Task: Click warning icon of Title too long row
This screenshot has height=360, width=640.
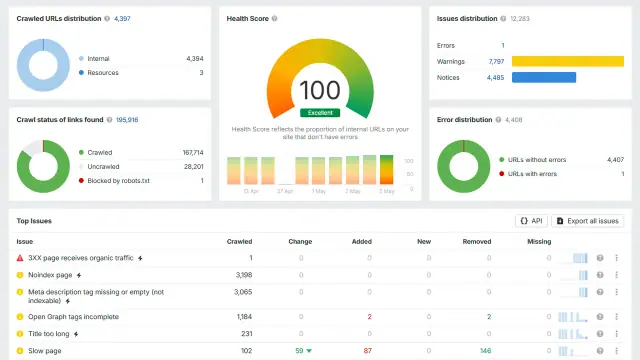Action: point(20,334)
